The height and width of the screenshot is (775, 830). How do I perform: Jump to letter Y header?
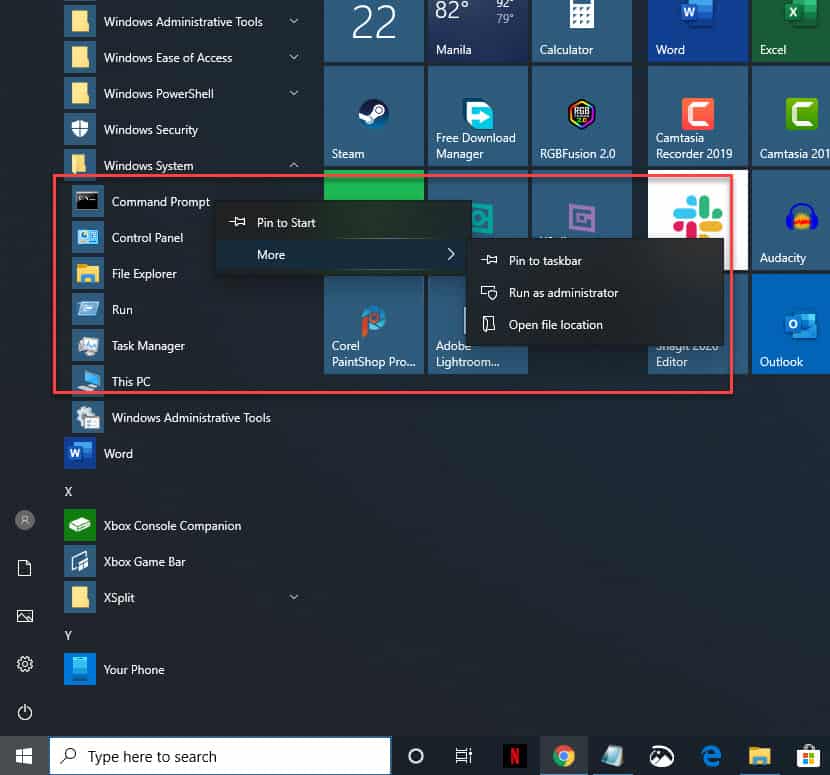click(68, 635)
